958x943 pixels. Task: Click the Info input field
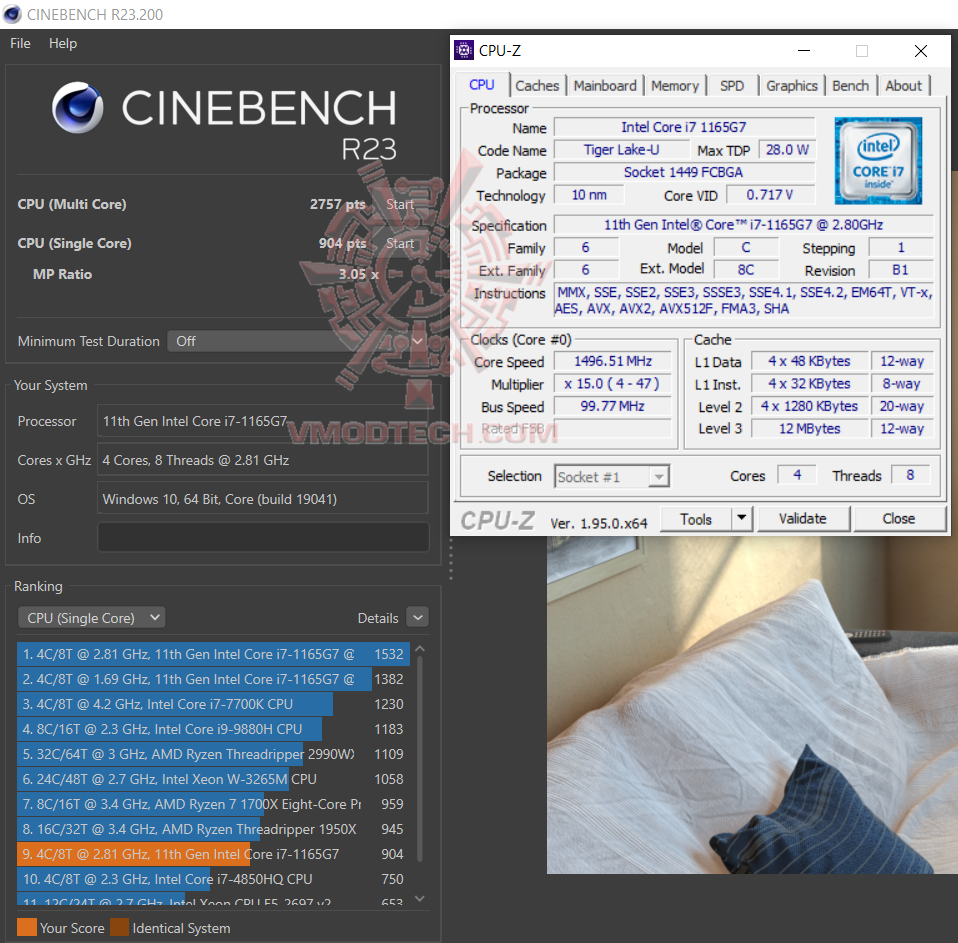[263, 538]
